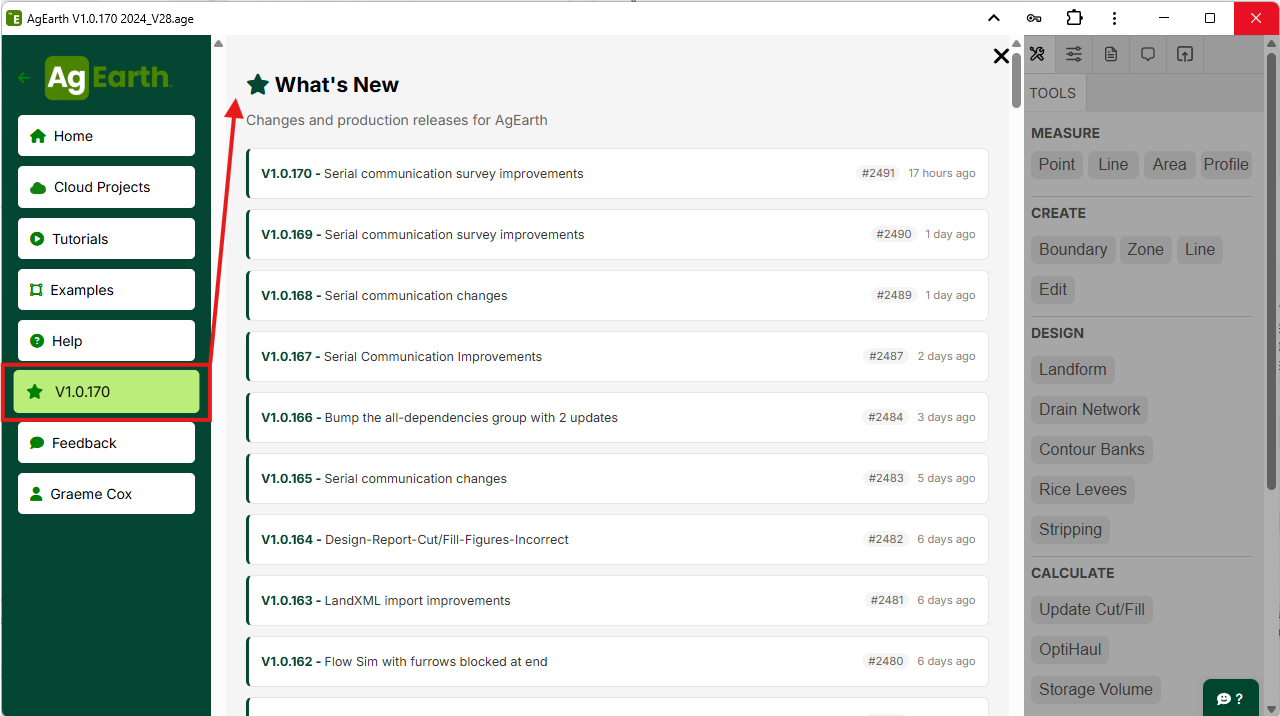Open the extensions puzzle icon
Viewport: 1280px width, 716px height.
coord(1074,18)
